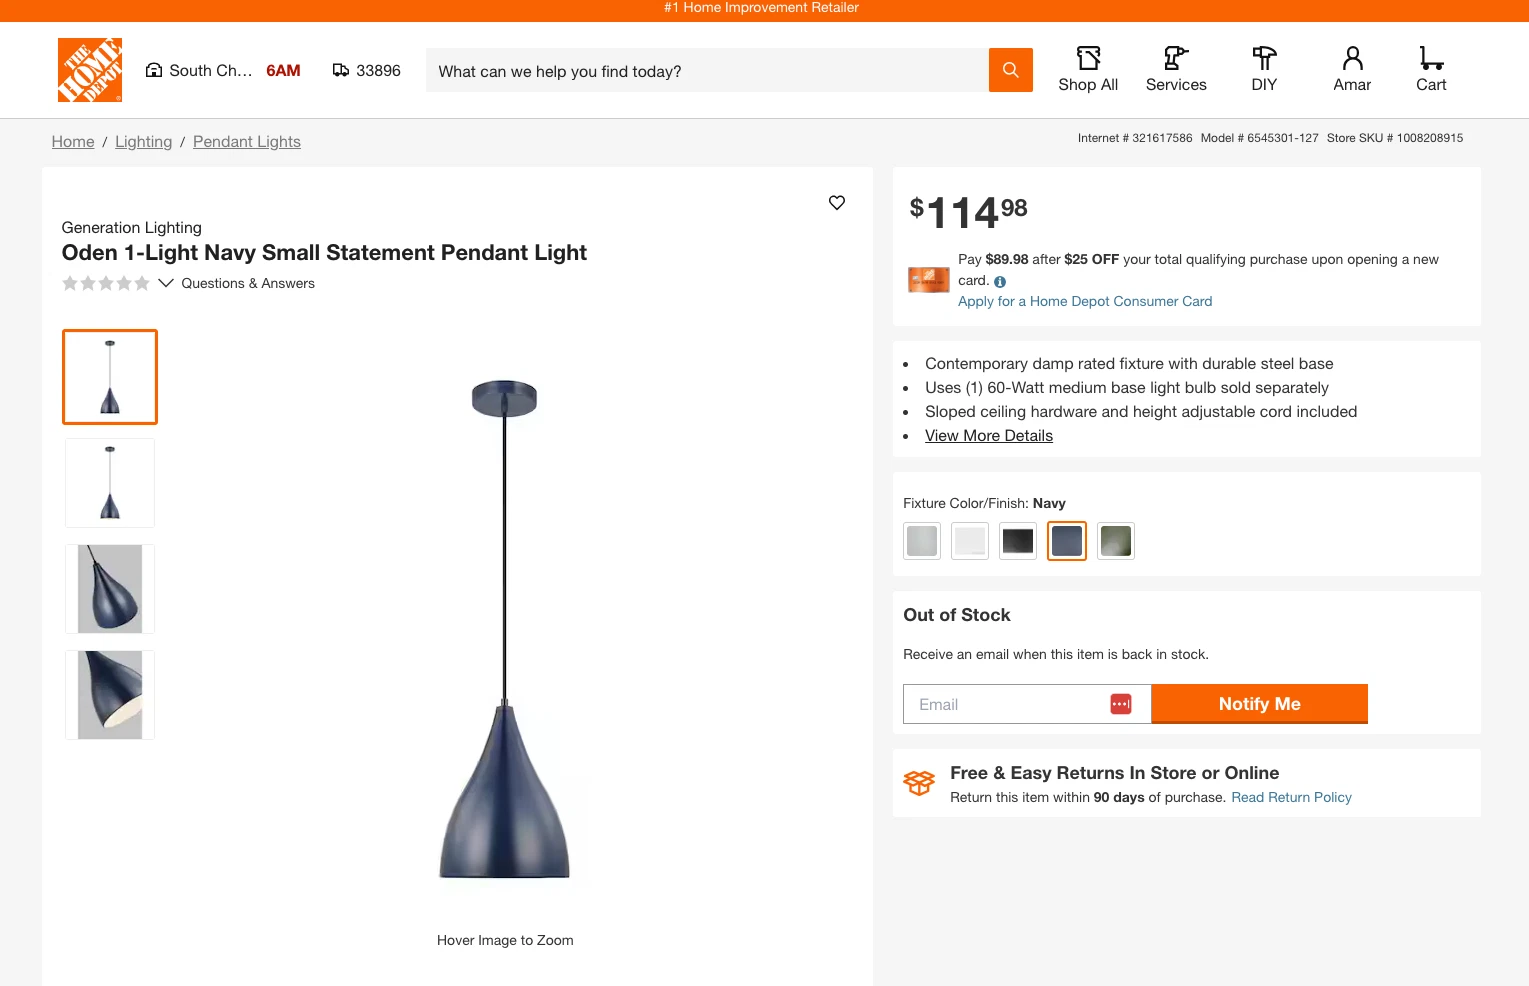Open the Shop All menu

point(1088,70)
